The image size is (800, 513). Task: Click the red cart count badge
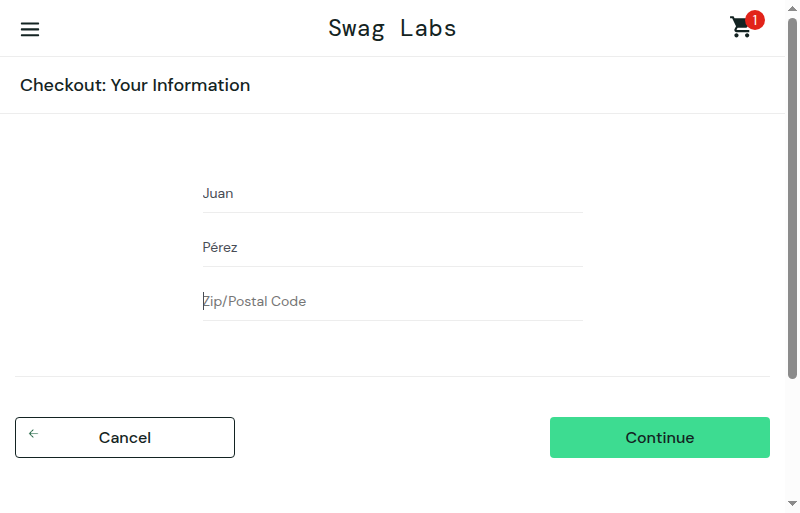click(x=755, y=20)
